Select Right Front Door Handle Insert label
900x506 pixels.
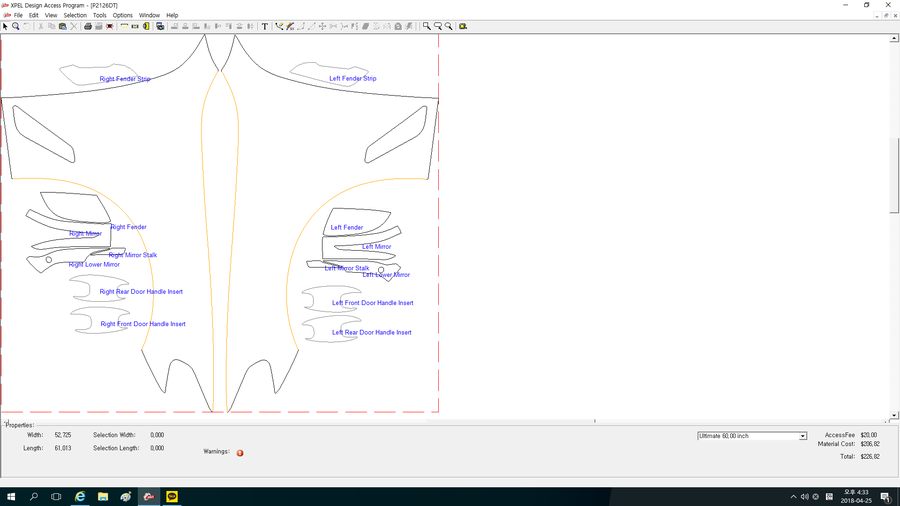tap(143, 324)
